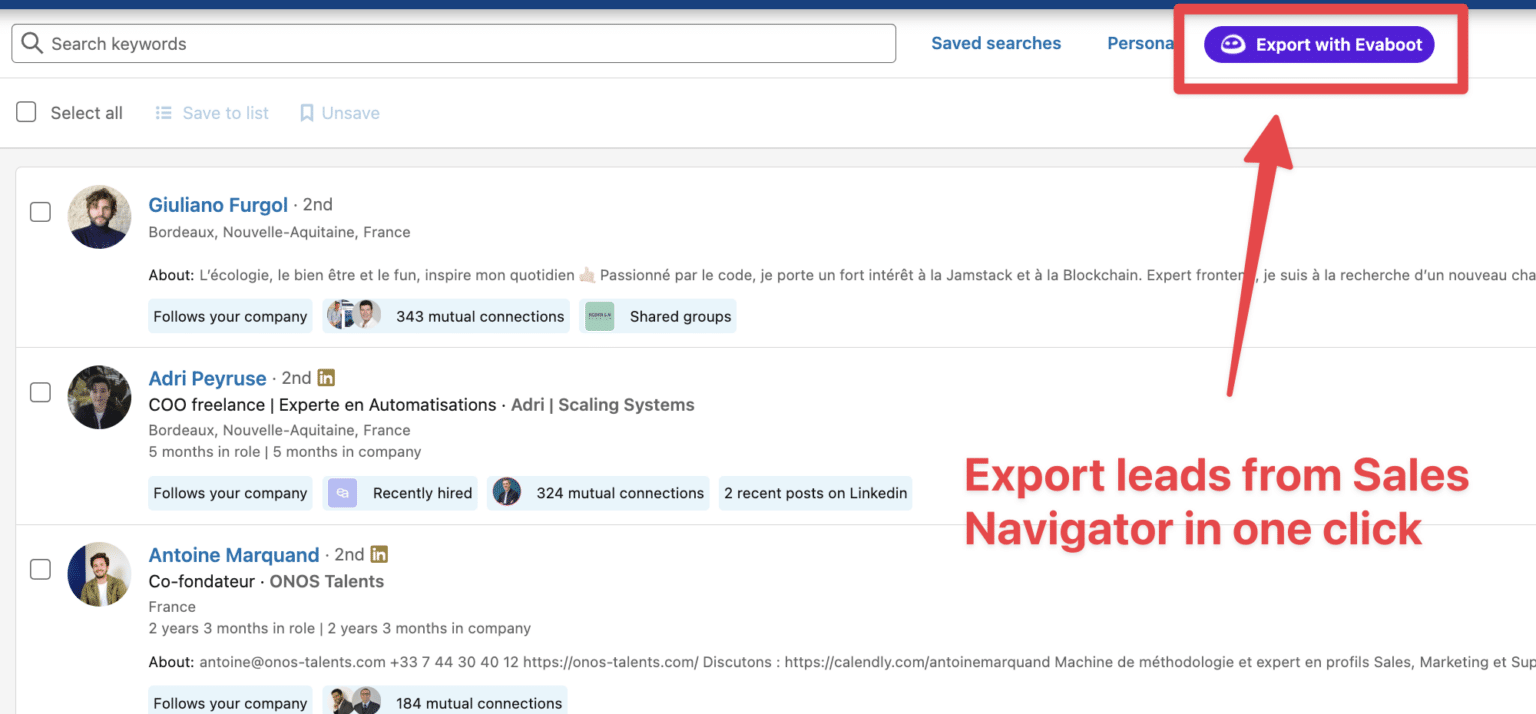Open Saved searches
The image size is (1536, 714).
tap(996, 43)
